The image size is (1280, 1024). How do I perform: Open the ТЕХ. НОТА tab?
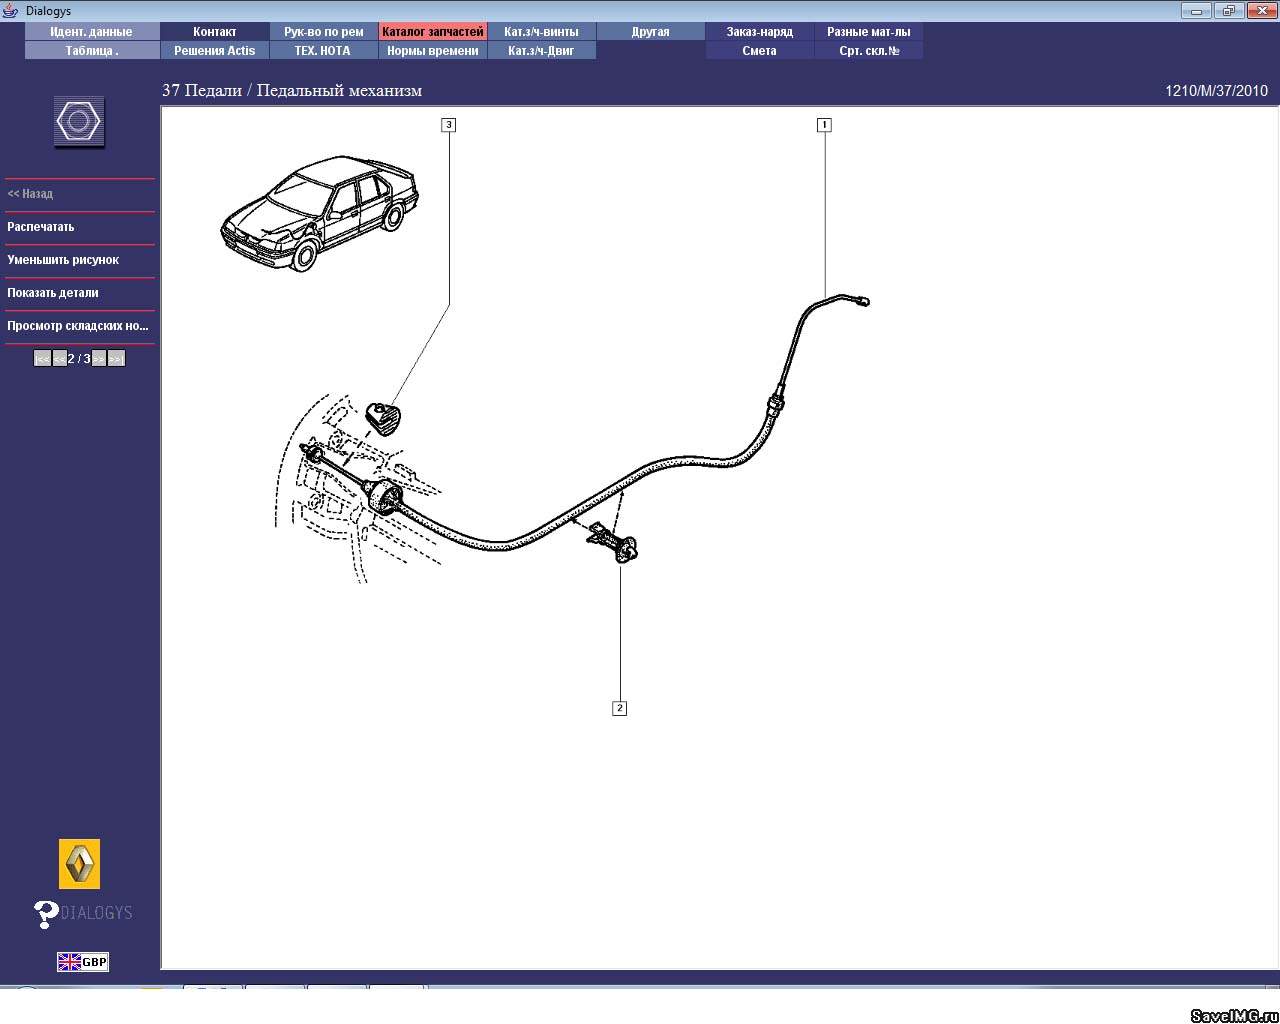coord(324,51)
